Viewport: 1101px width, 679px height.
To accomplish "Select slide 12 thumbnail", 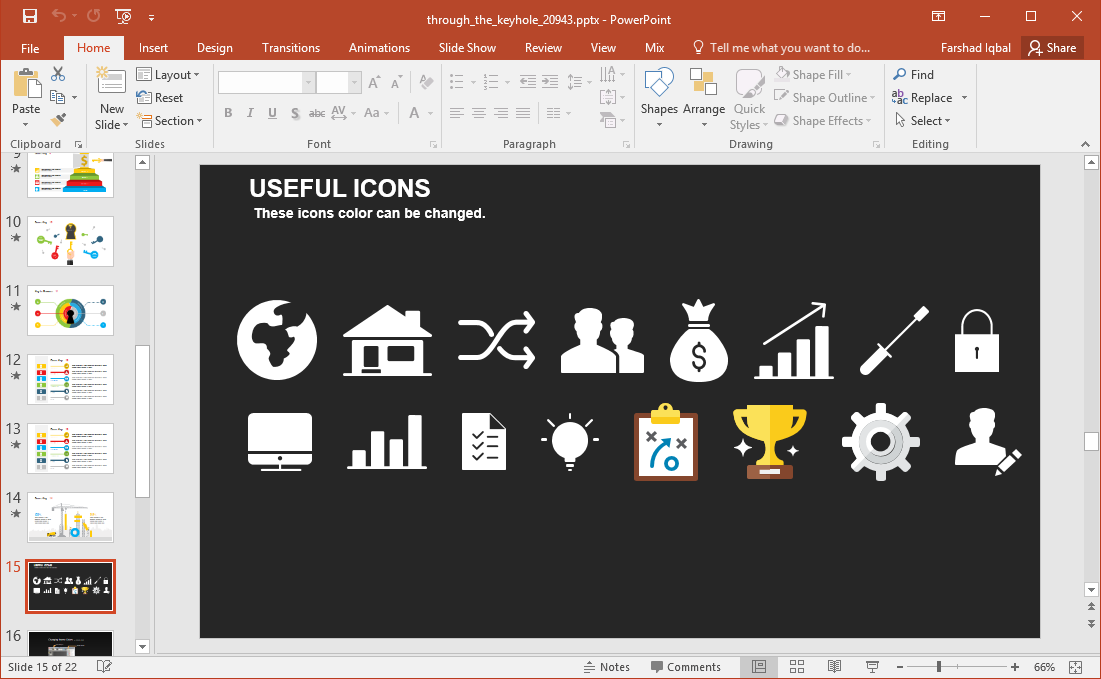I will [x=70, y=379].
